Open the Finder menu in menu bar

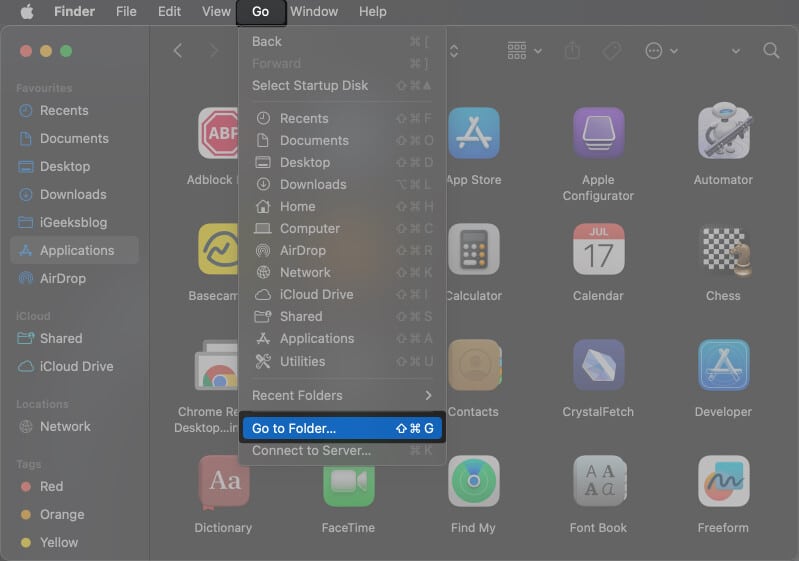point(74,11)
